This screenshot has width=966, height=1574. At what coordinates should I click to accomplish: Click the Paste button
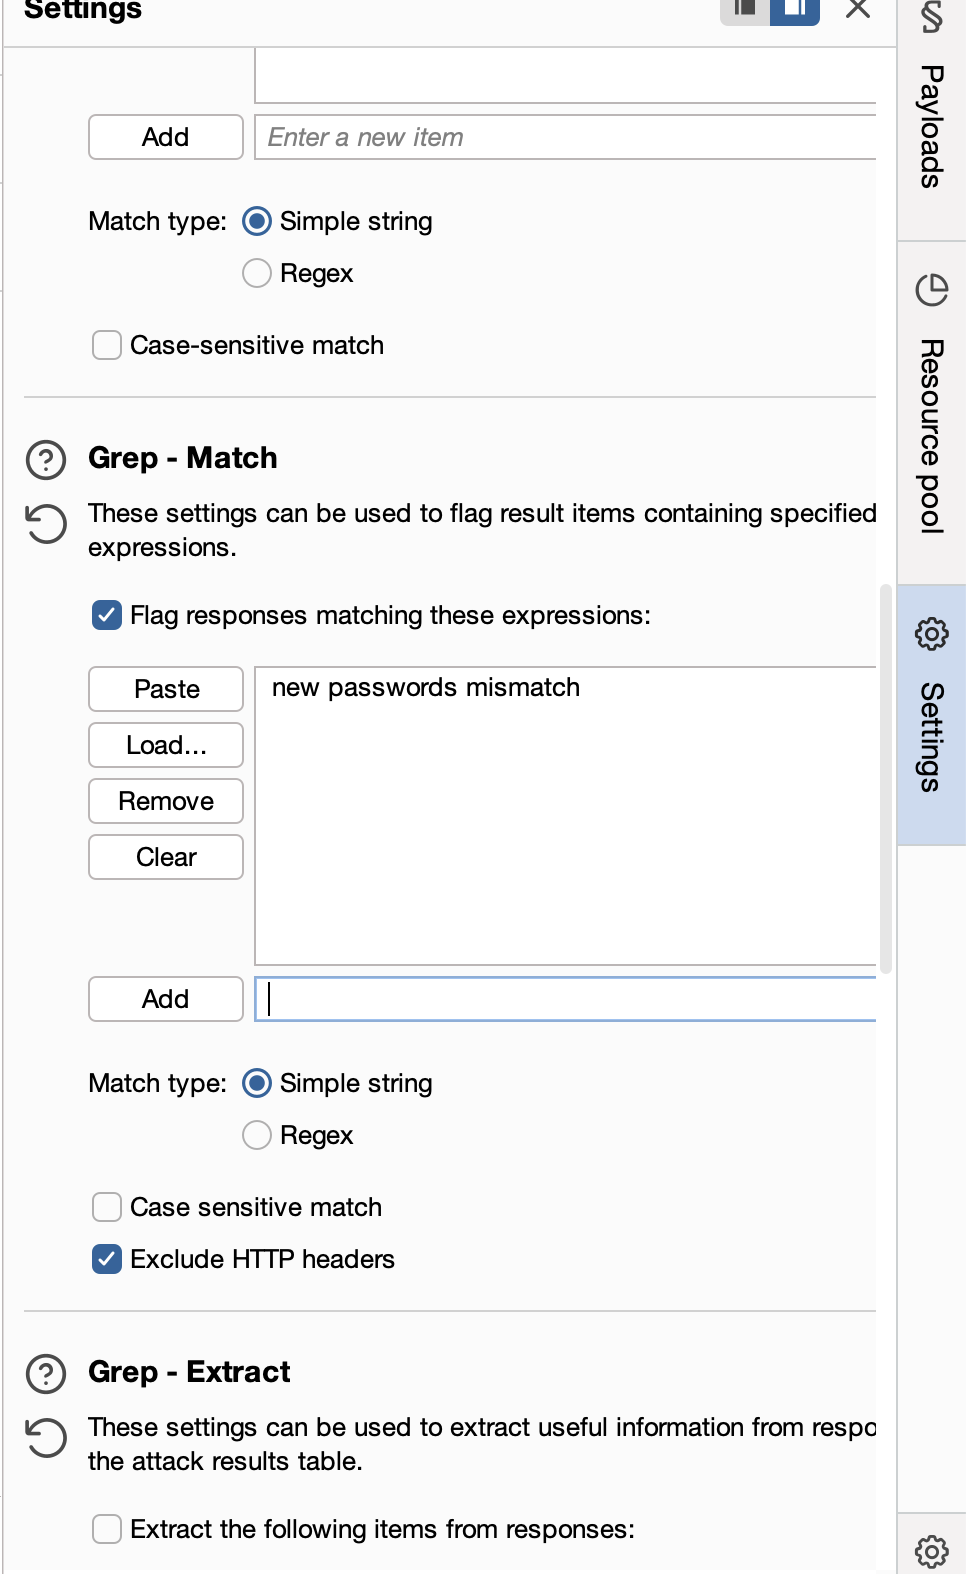tap(166, 689)
